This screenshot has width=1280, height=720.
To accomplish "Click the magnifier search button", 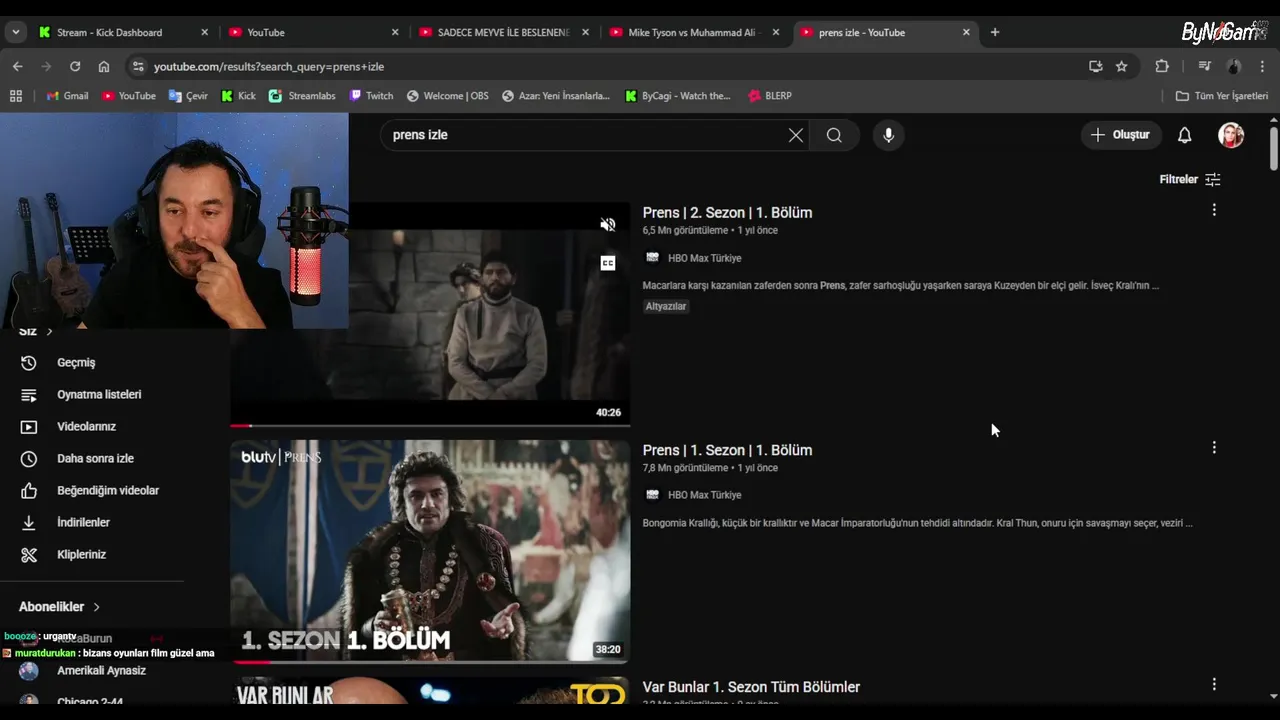I will coord(834,135).
